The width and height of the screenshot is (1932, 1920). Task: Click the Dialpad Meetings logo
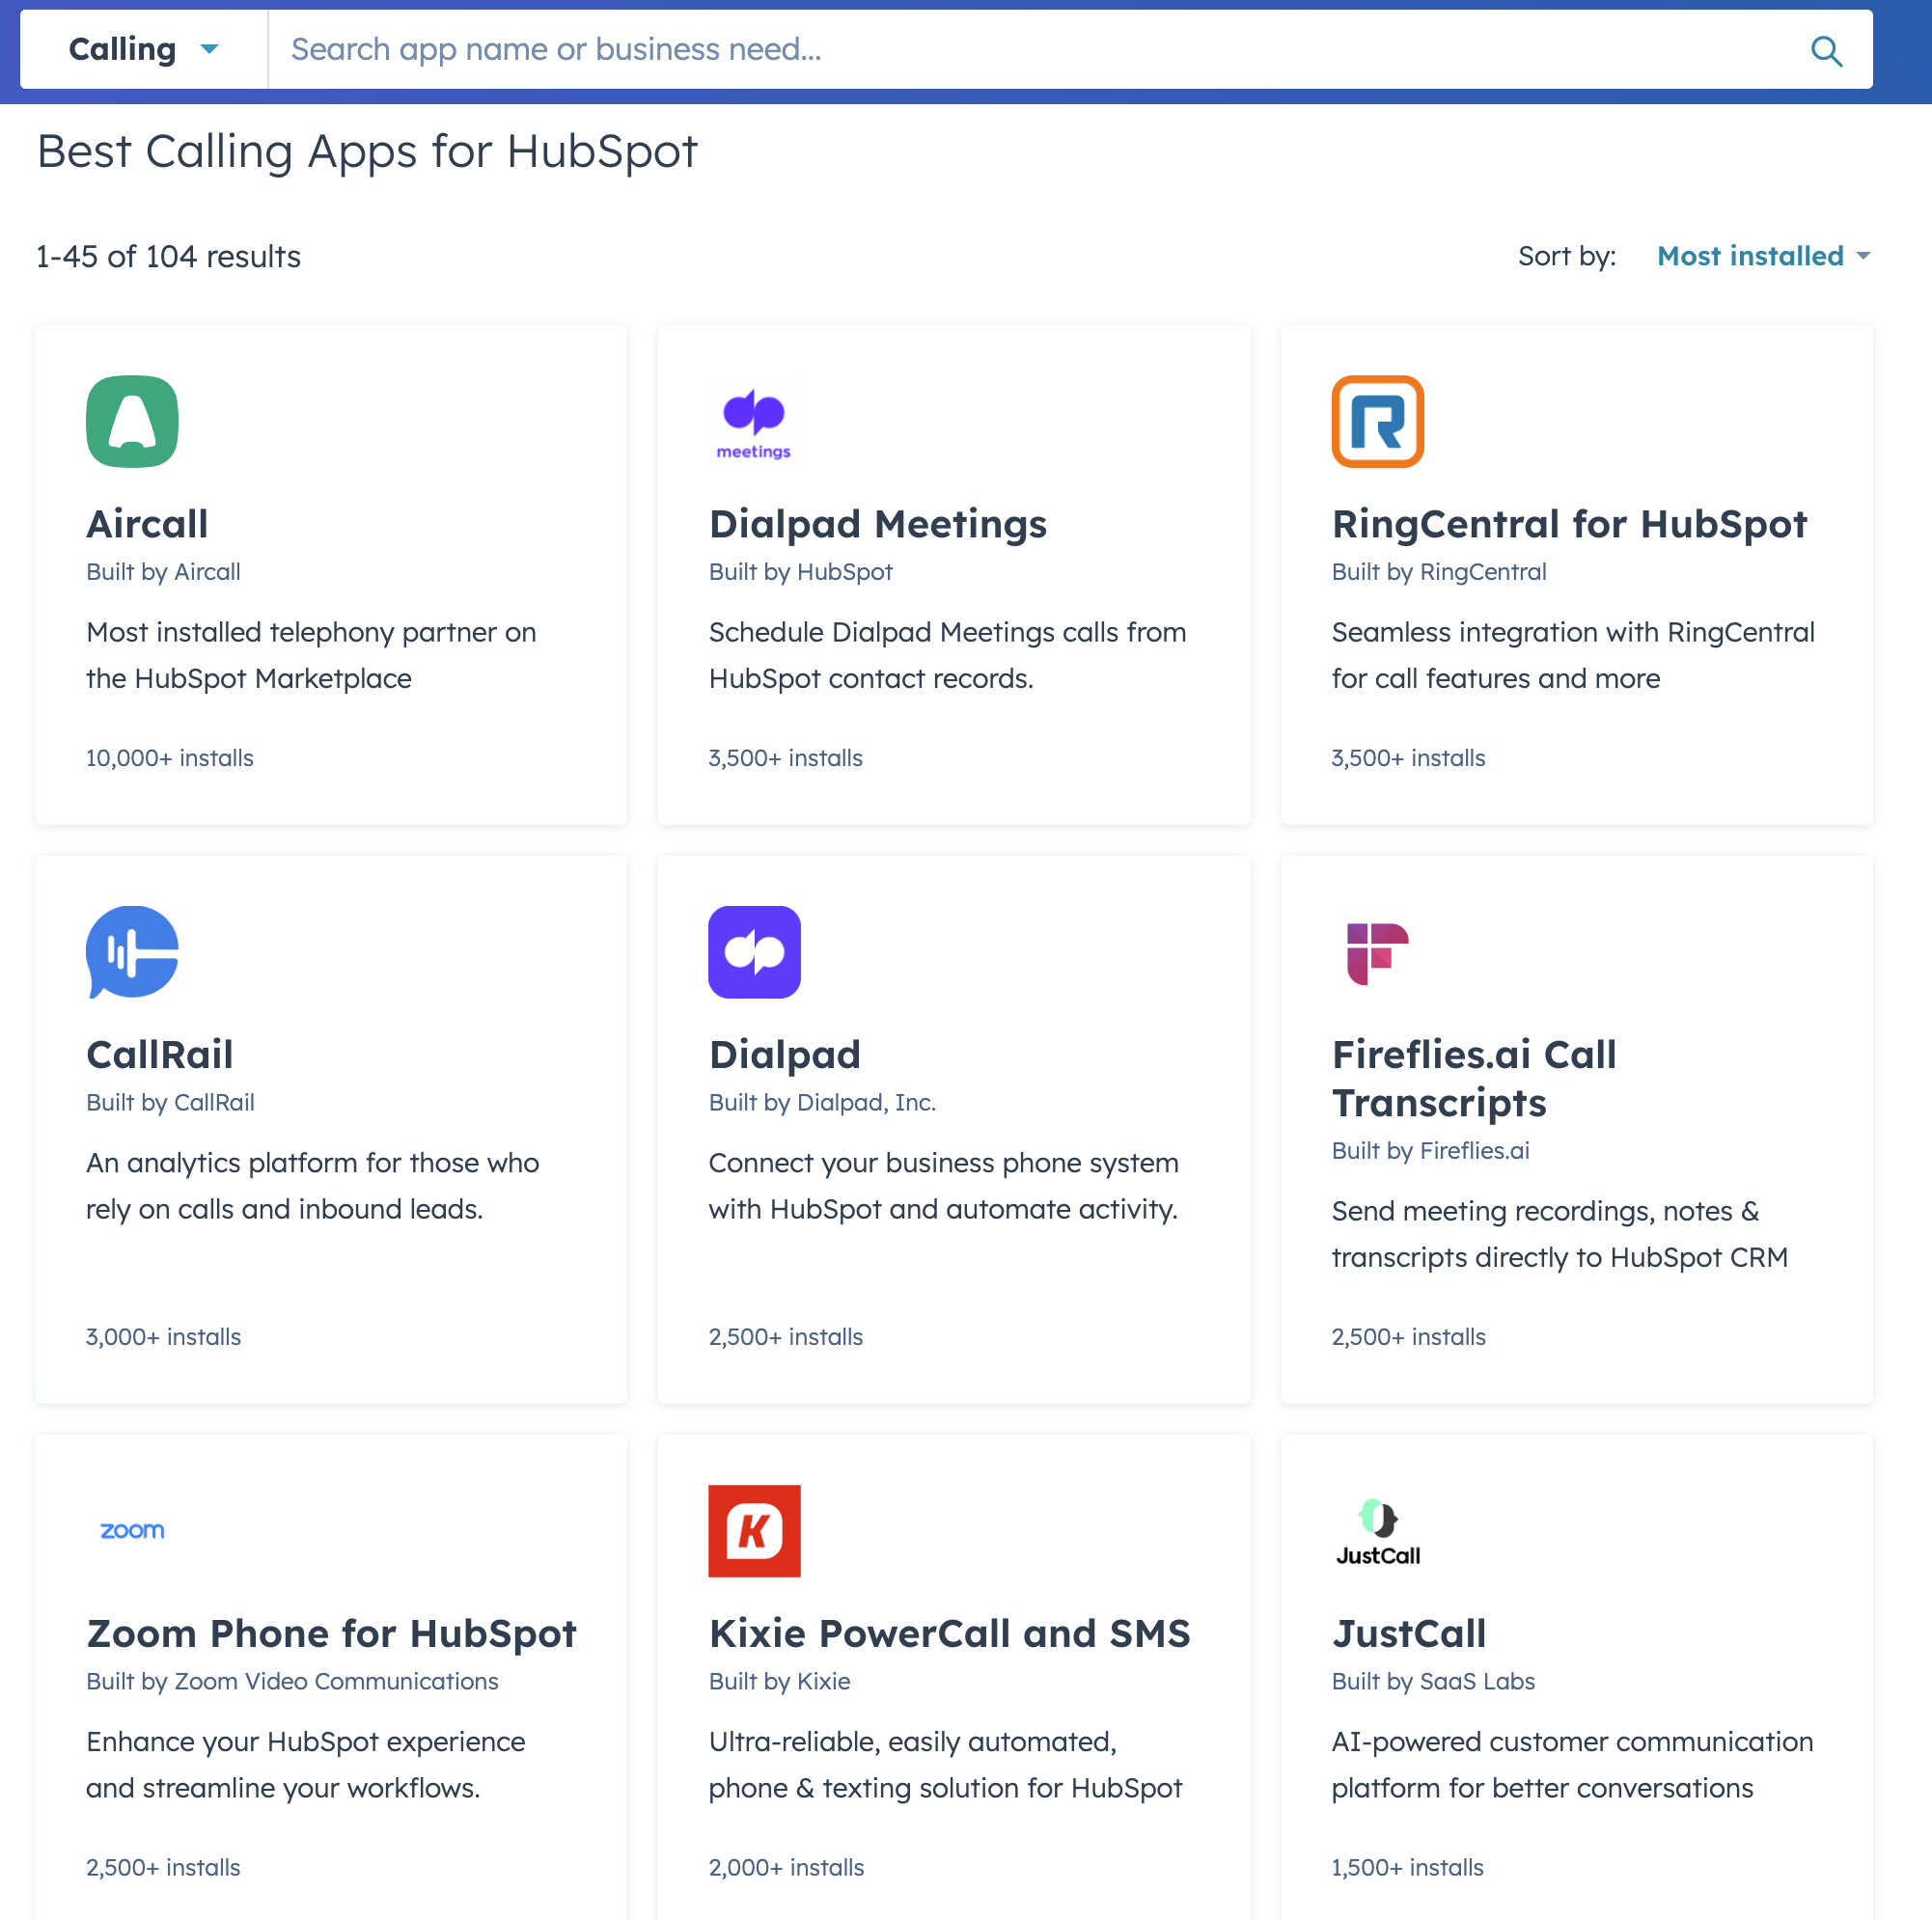754,420
